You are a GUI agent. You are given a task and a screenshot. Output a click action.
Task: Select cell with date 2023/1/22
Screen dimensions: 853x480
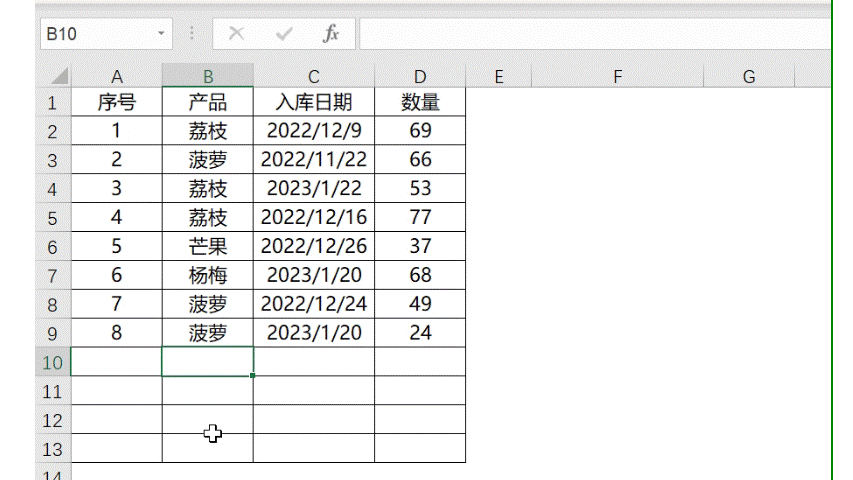pos(314,188)
